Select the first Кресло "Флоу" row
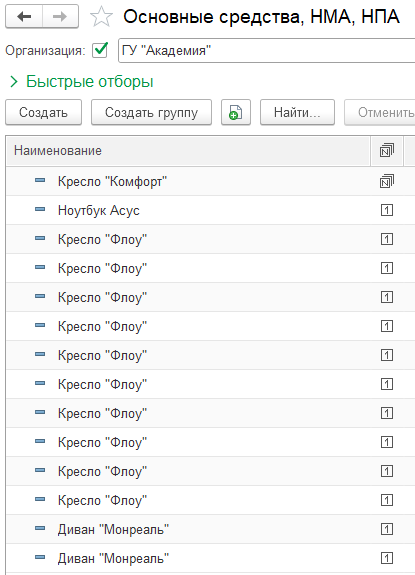This screenshot has width=415, height=575. click(210, 239)
